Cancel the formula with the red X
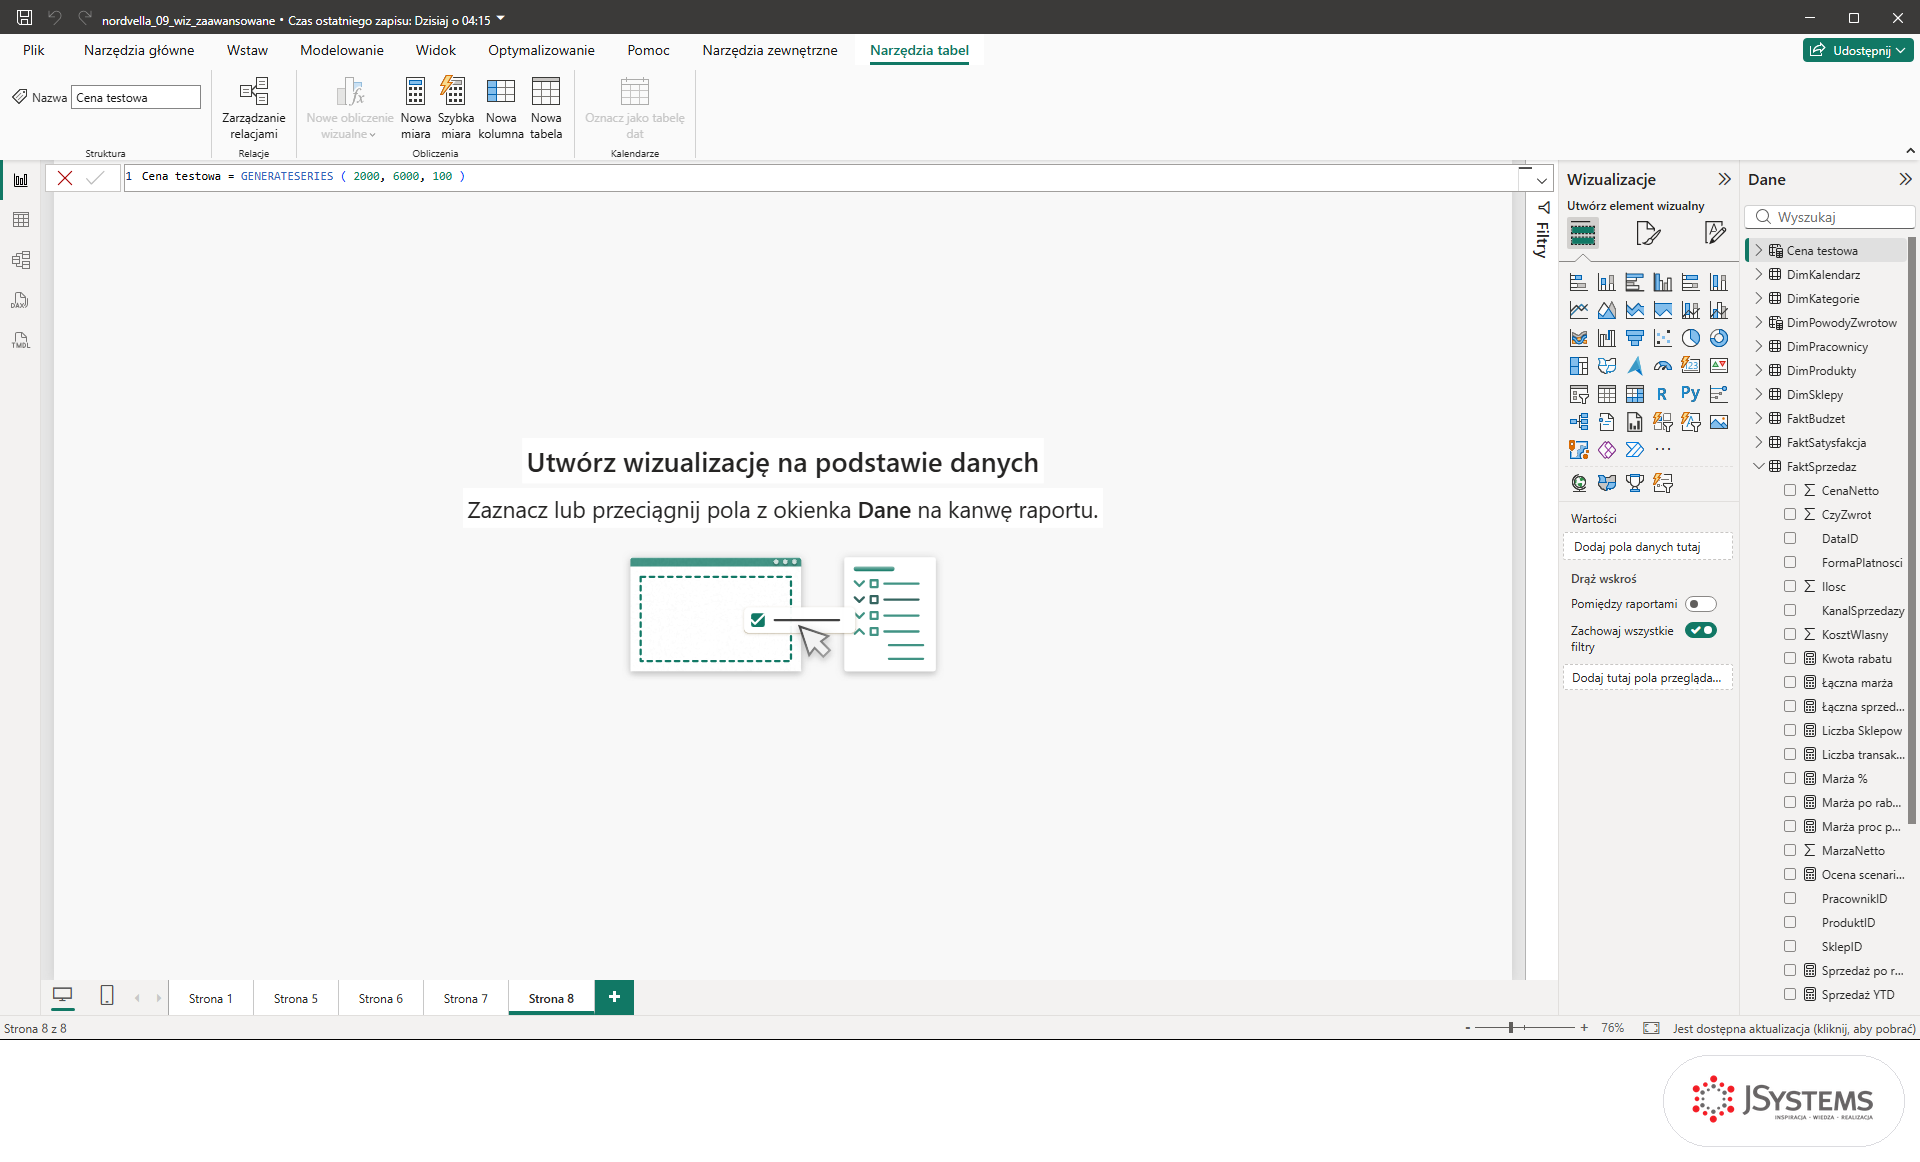1920x1162 pixels. coord(65,178)
